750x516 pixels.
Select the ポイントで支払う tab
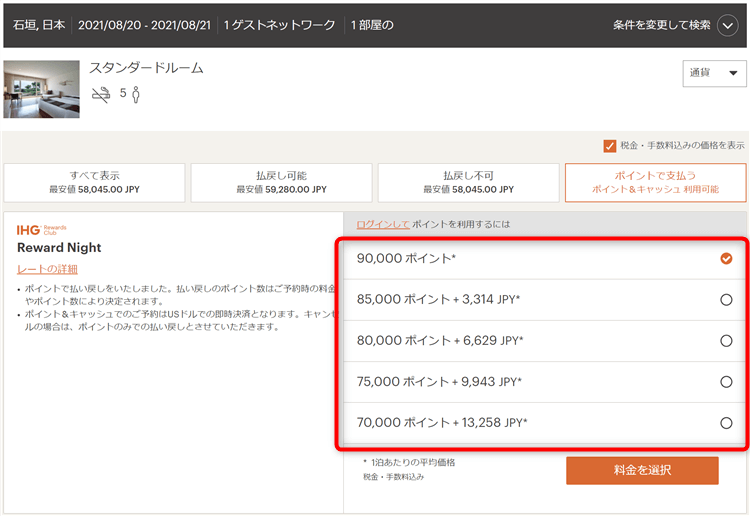click(655, 182)
